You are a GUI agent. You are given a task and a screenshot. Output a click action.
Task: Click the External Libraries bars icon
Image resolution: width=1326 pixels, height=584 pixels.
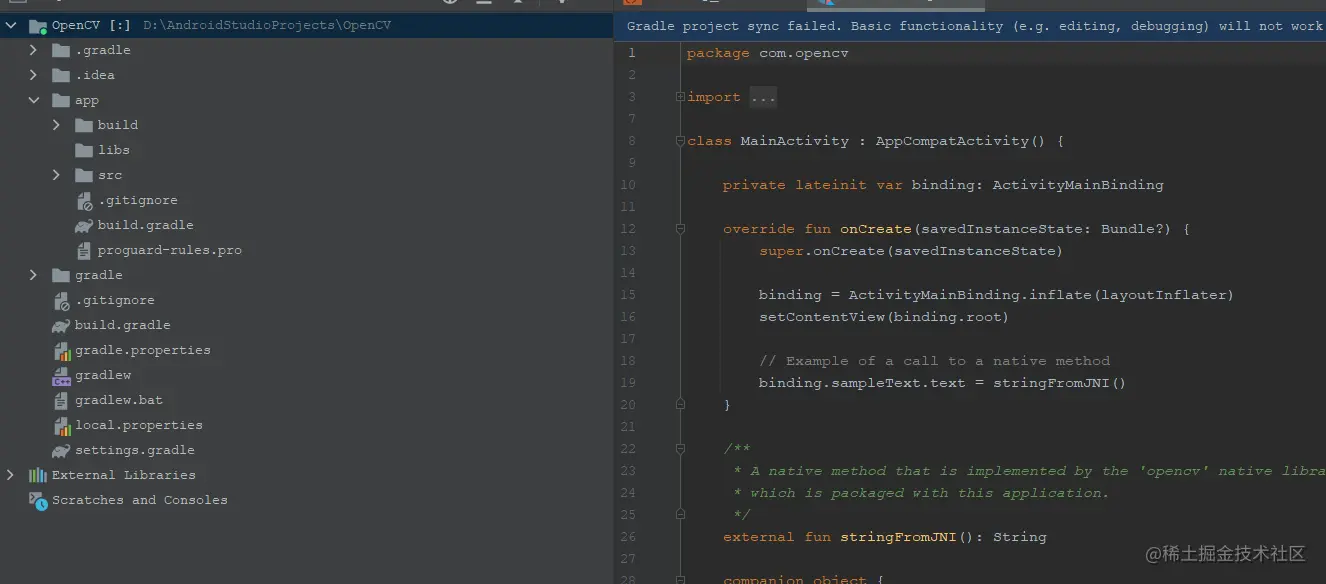(x=38, y=475)
